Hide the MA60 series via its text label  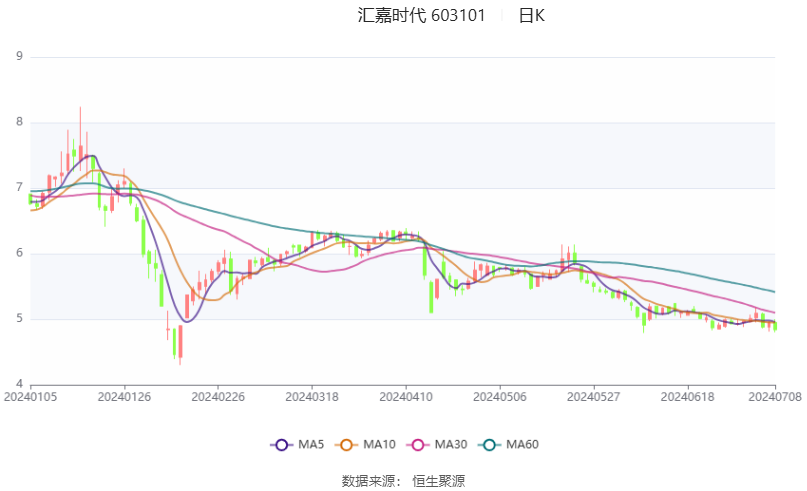pyautogui.click(x=522, y=444)
